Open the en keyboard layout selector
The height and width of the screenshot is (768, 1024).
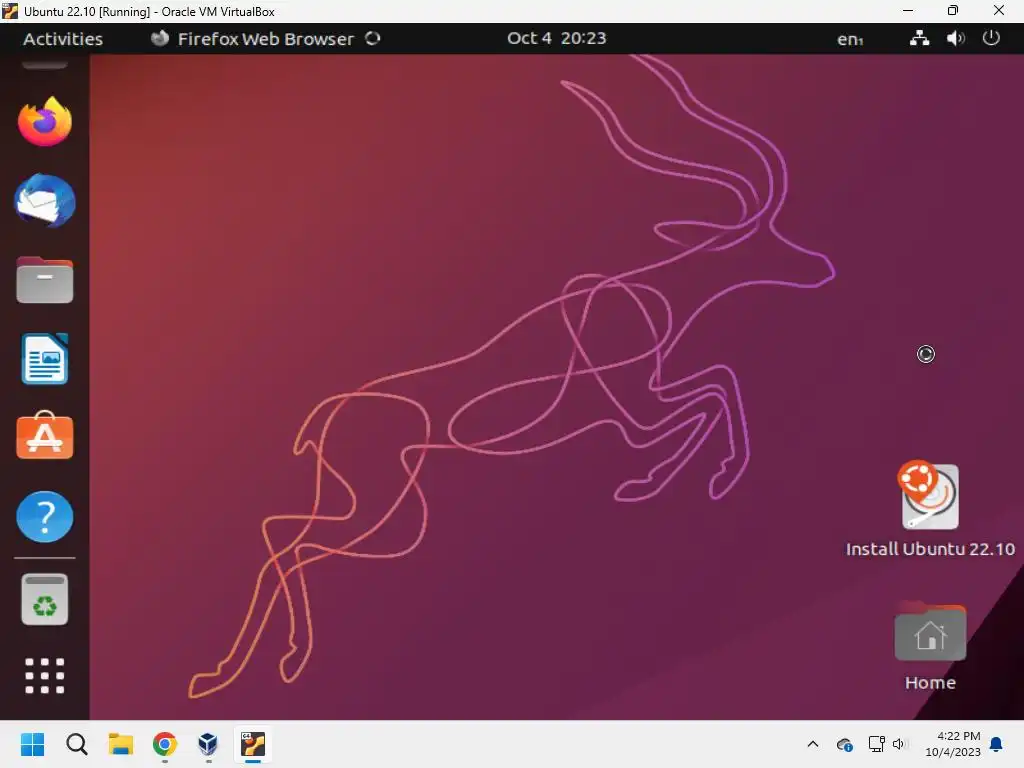pos(850,39)
